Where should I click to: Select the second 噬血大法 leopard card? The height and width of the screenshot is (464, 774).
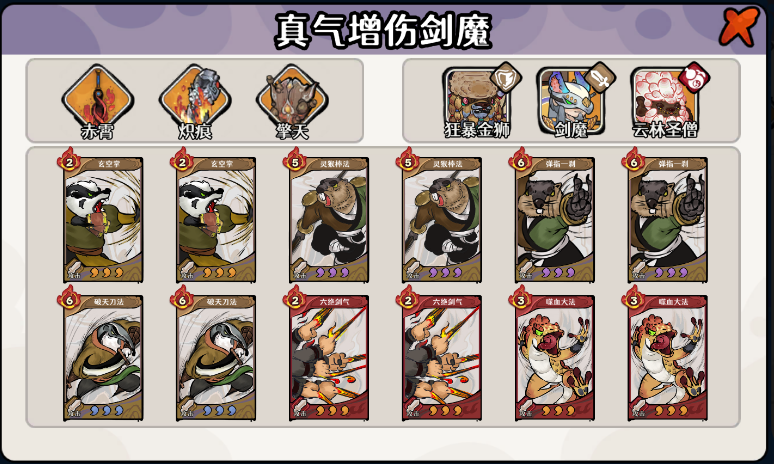coord(667,357)
